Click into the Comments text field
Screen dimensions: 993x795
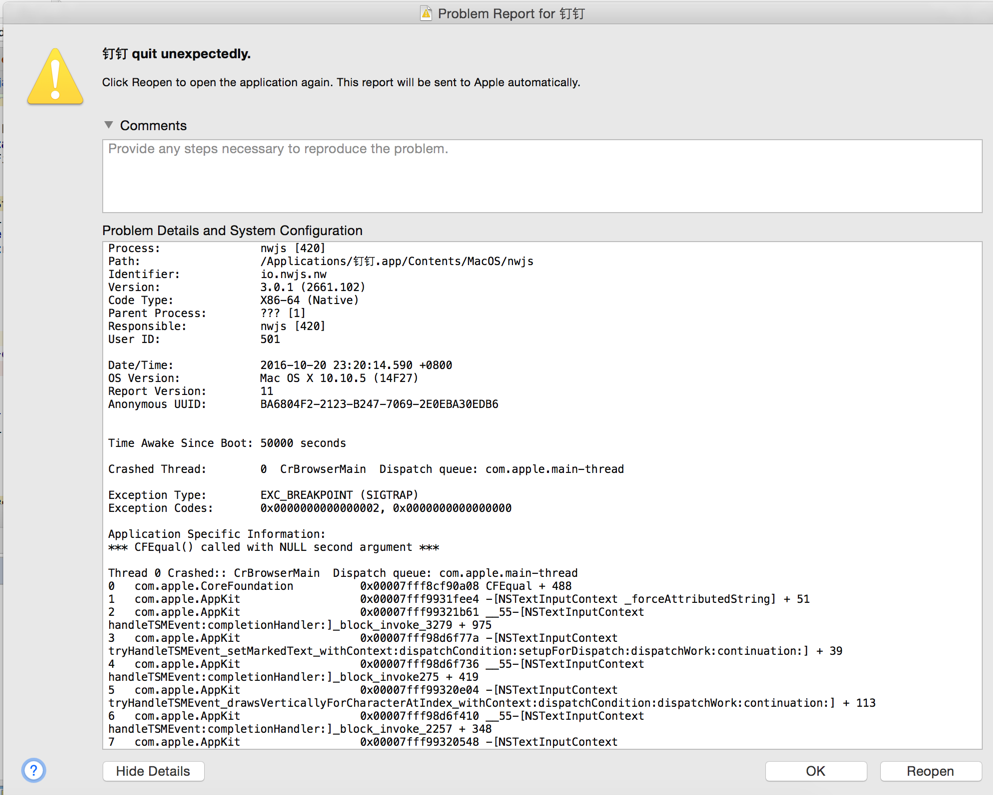point(542,176)
